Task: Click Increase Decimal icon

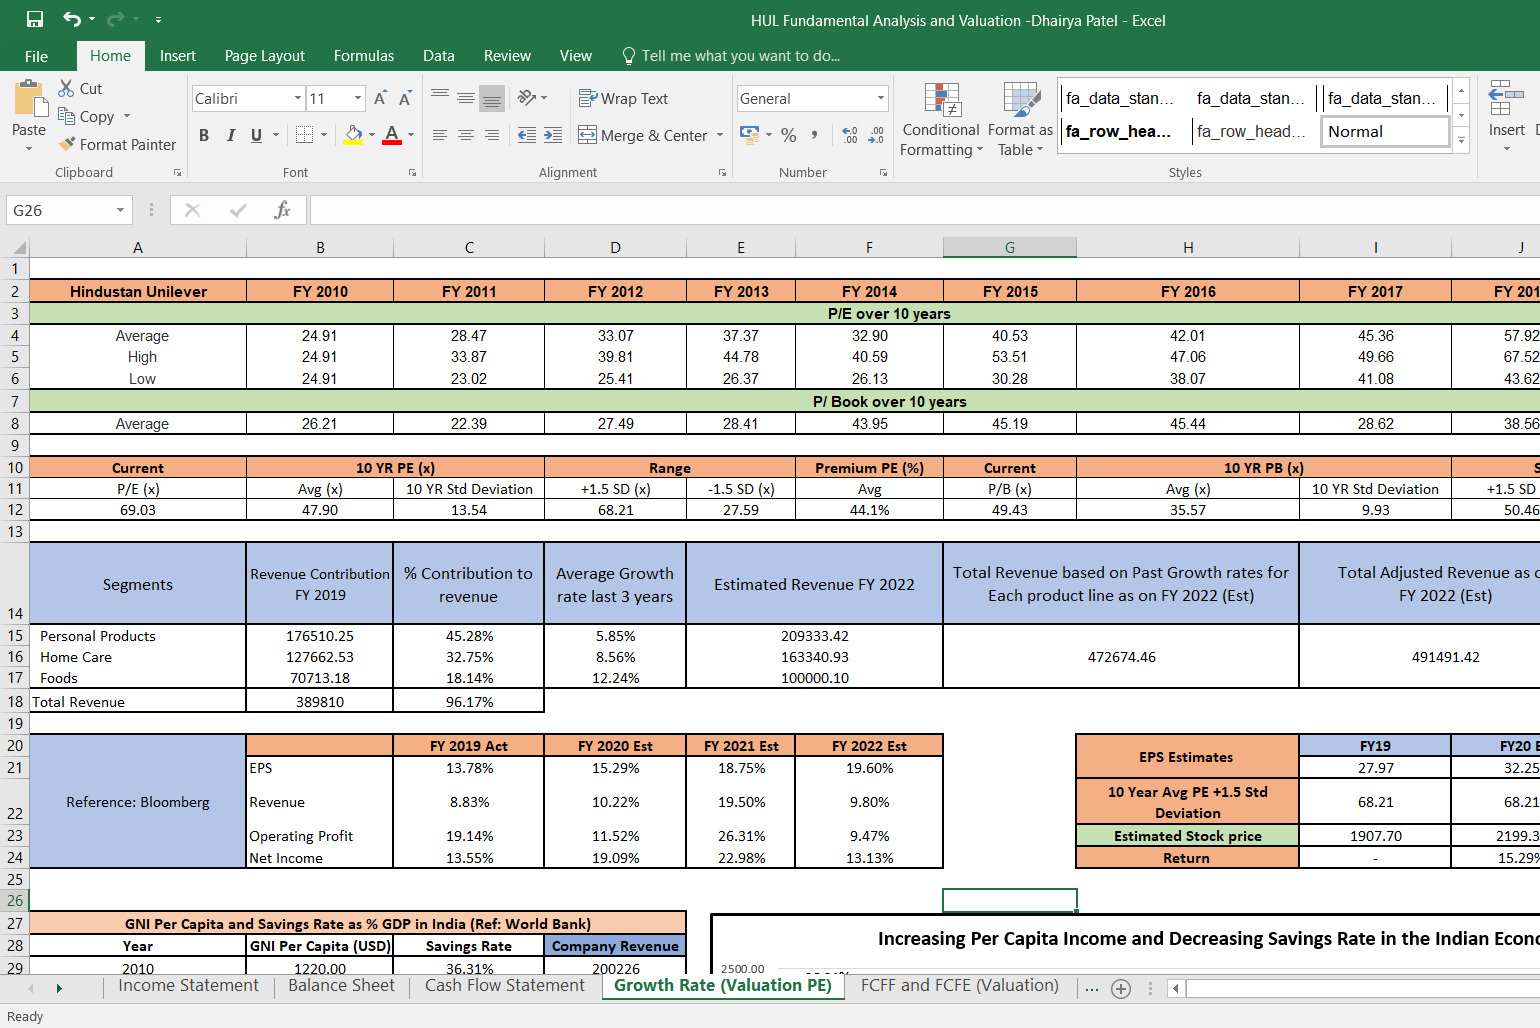Action: click(x=850, y=135)
